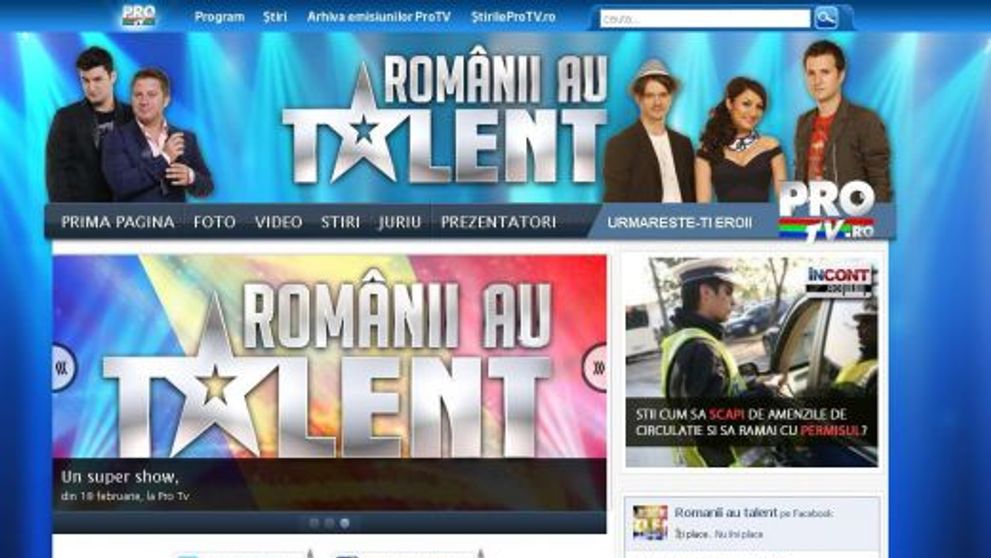Click the Romanii au talent Facebook page link

725,513
